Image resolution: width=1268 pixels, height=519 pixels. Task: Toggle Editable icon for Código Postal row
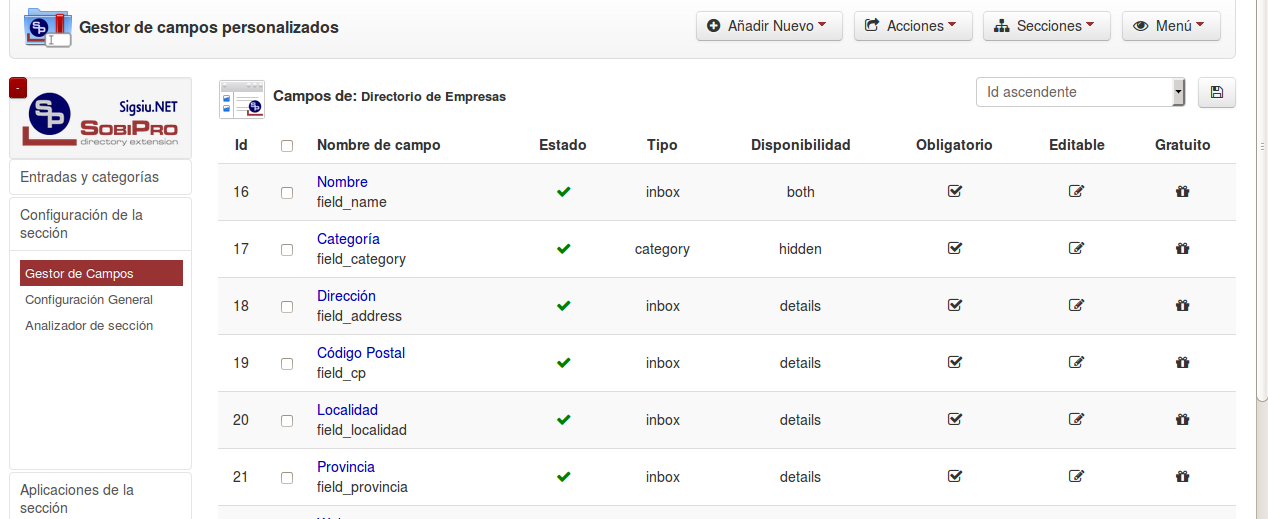(x=1076, y=362)
